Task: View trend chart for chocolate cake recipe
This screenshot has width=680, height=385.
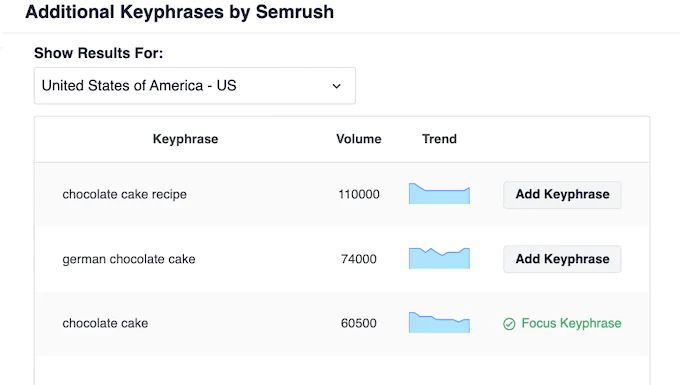Action: coord(439,193)
